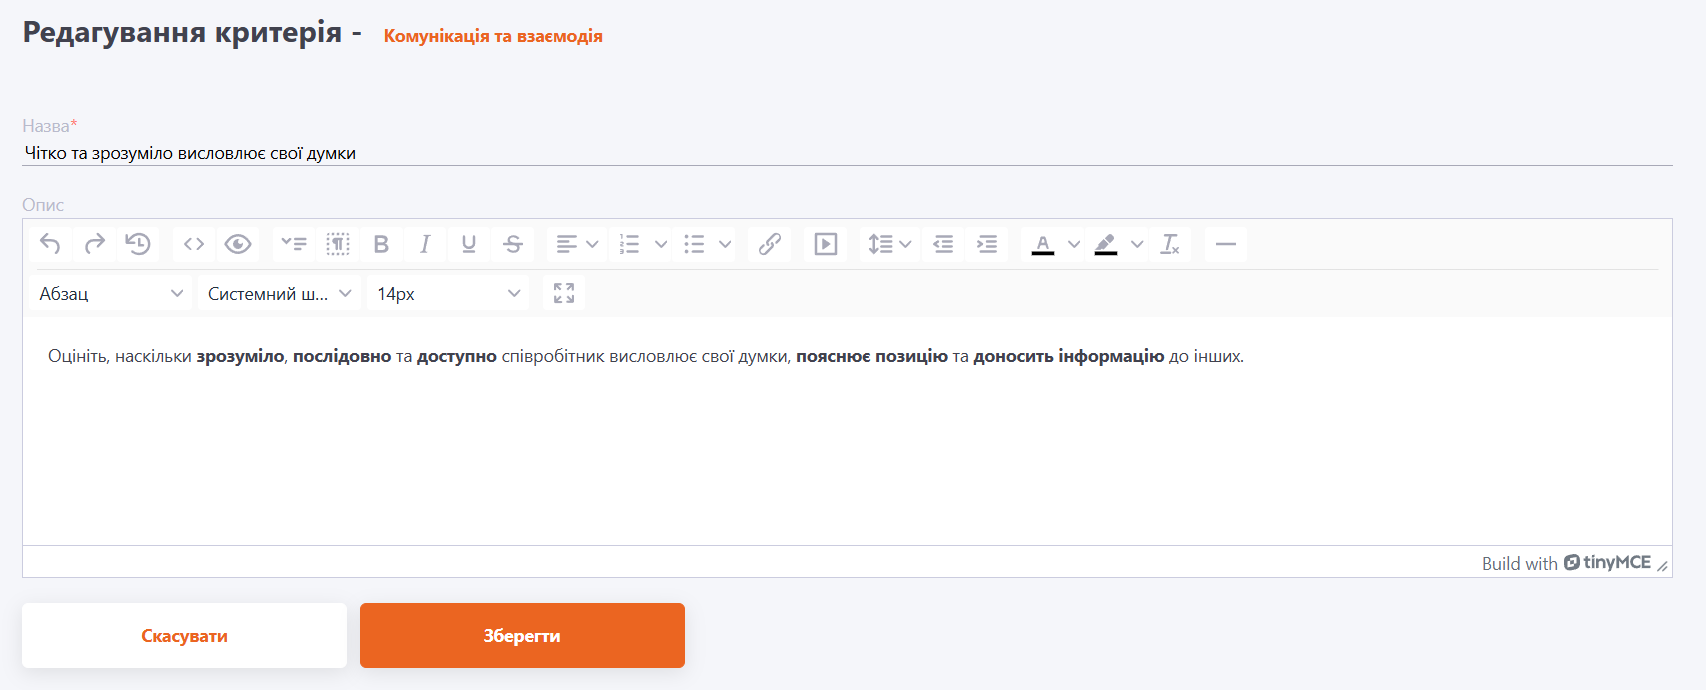Redo the last undone action

coord(94,244)
